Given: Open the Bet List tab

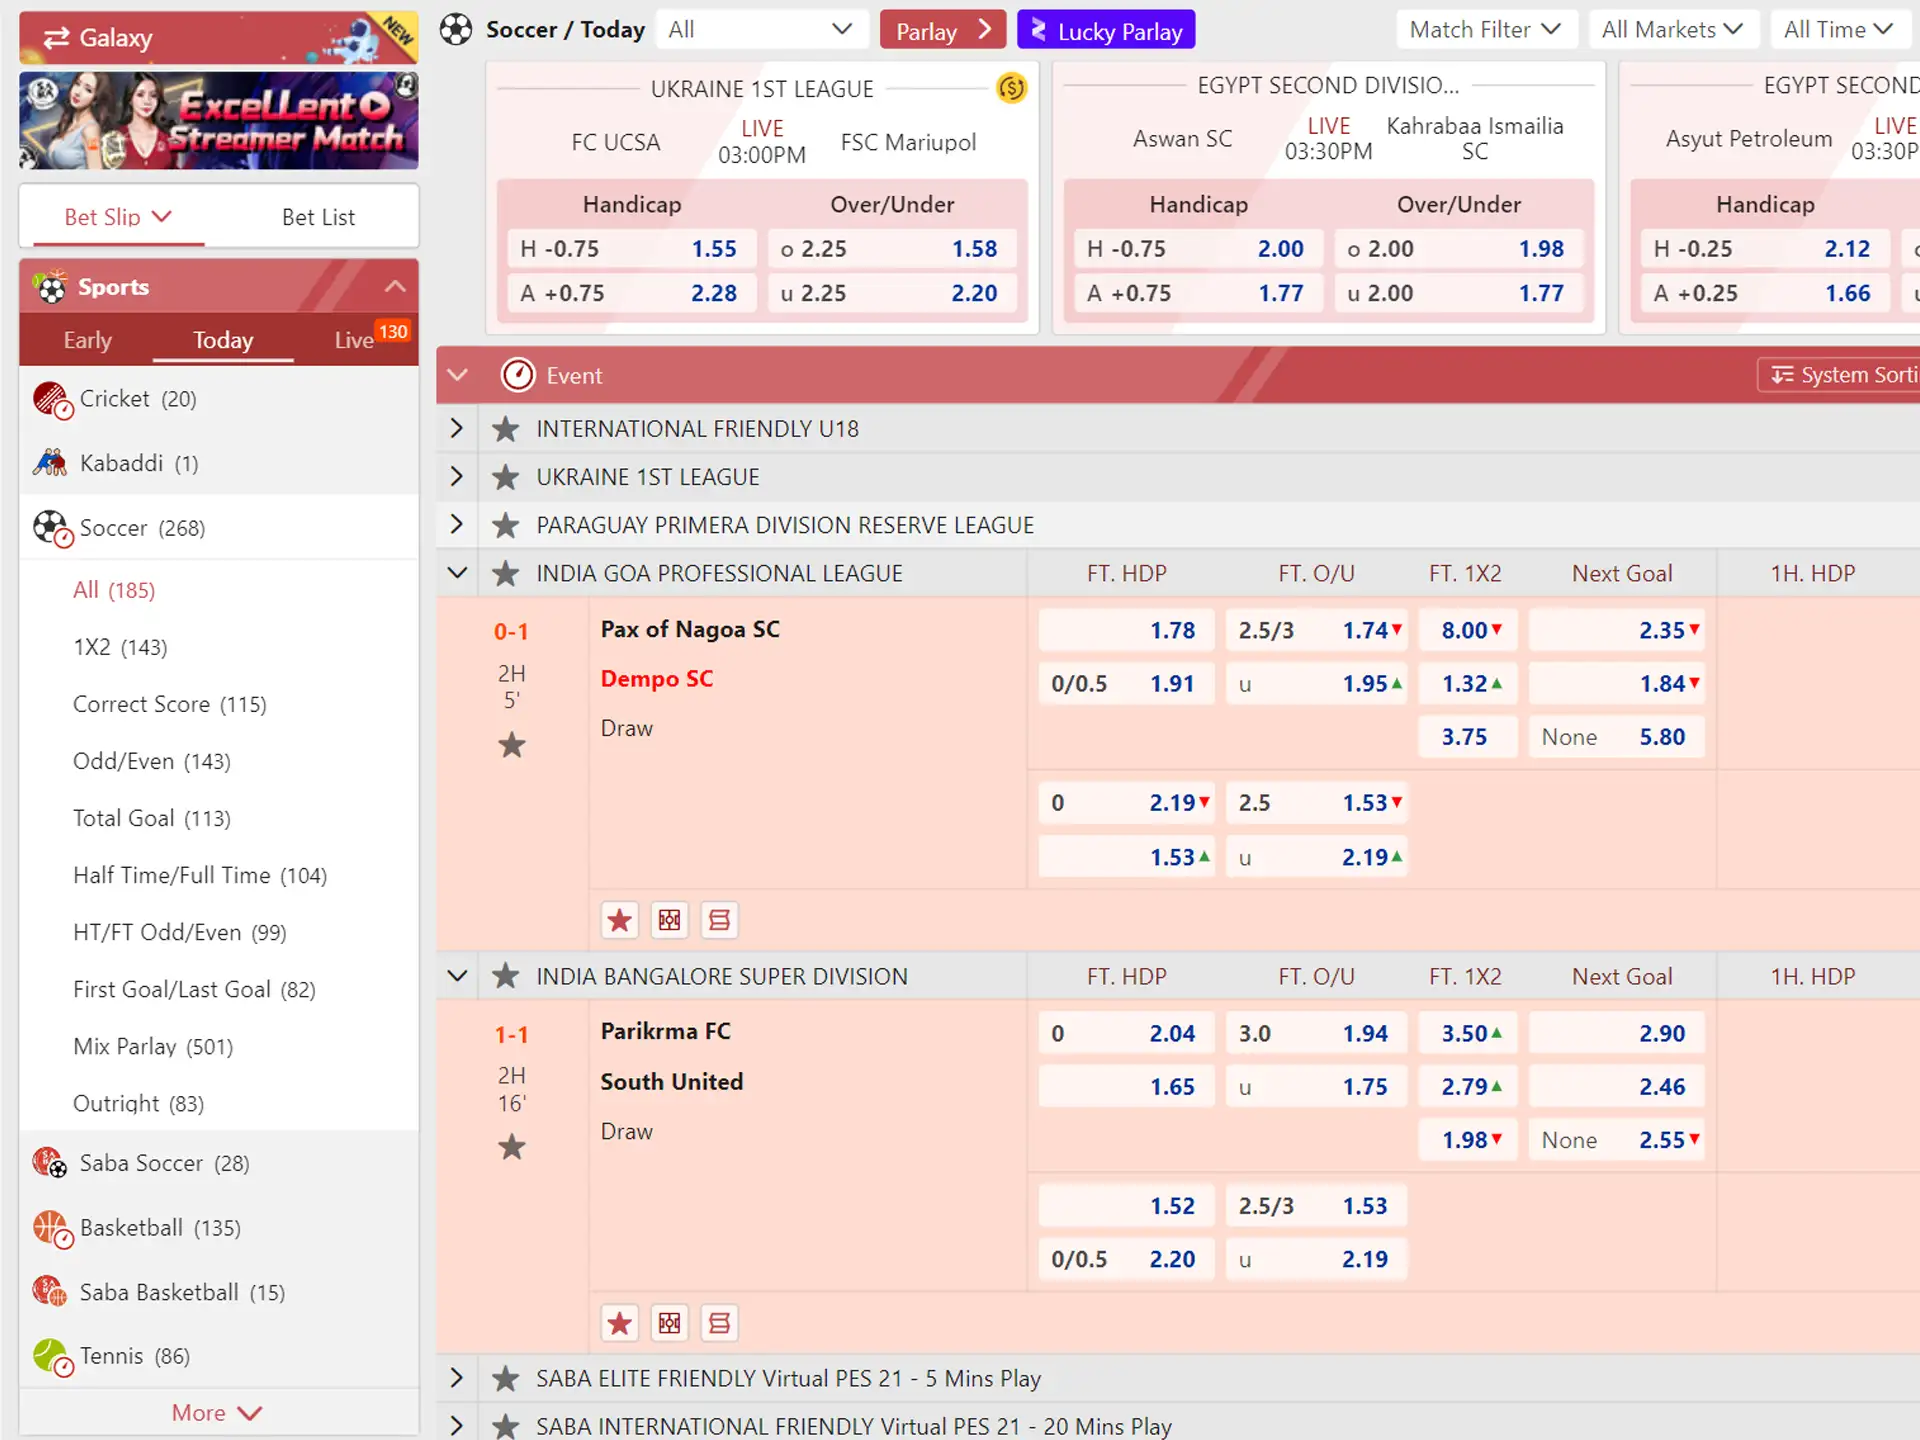Looking at the screenshot, I should (318, 217).
